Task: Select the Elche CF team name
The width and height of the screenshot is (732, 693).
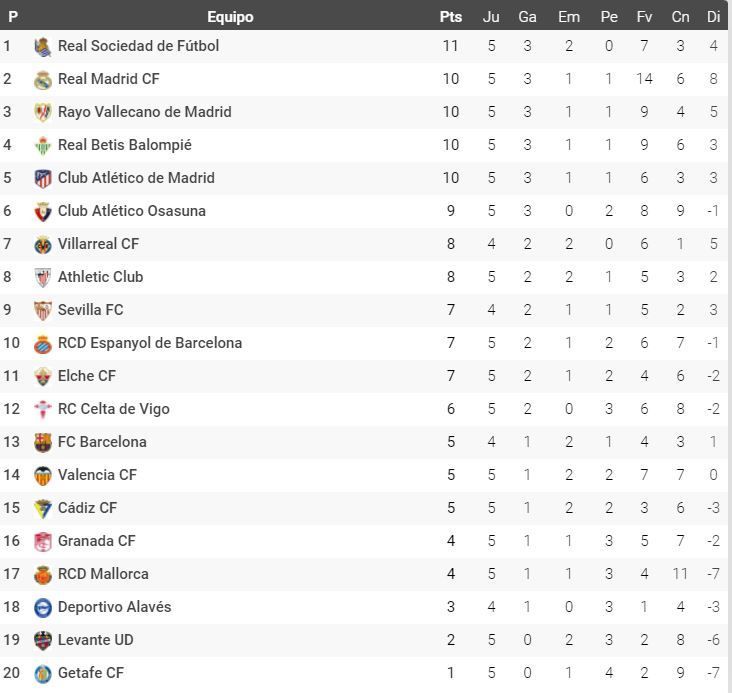Action: click(87, 376)
